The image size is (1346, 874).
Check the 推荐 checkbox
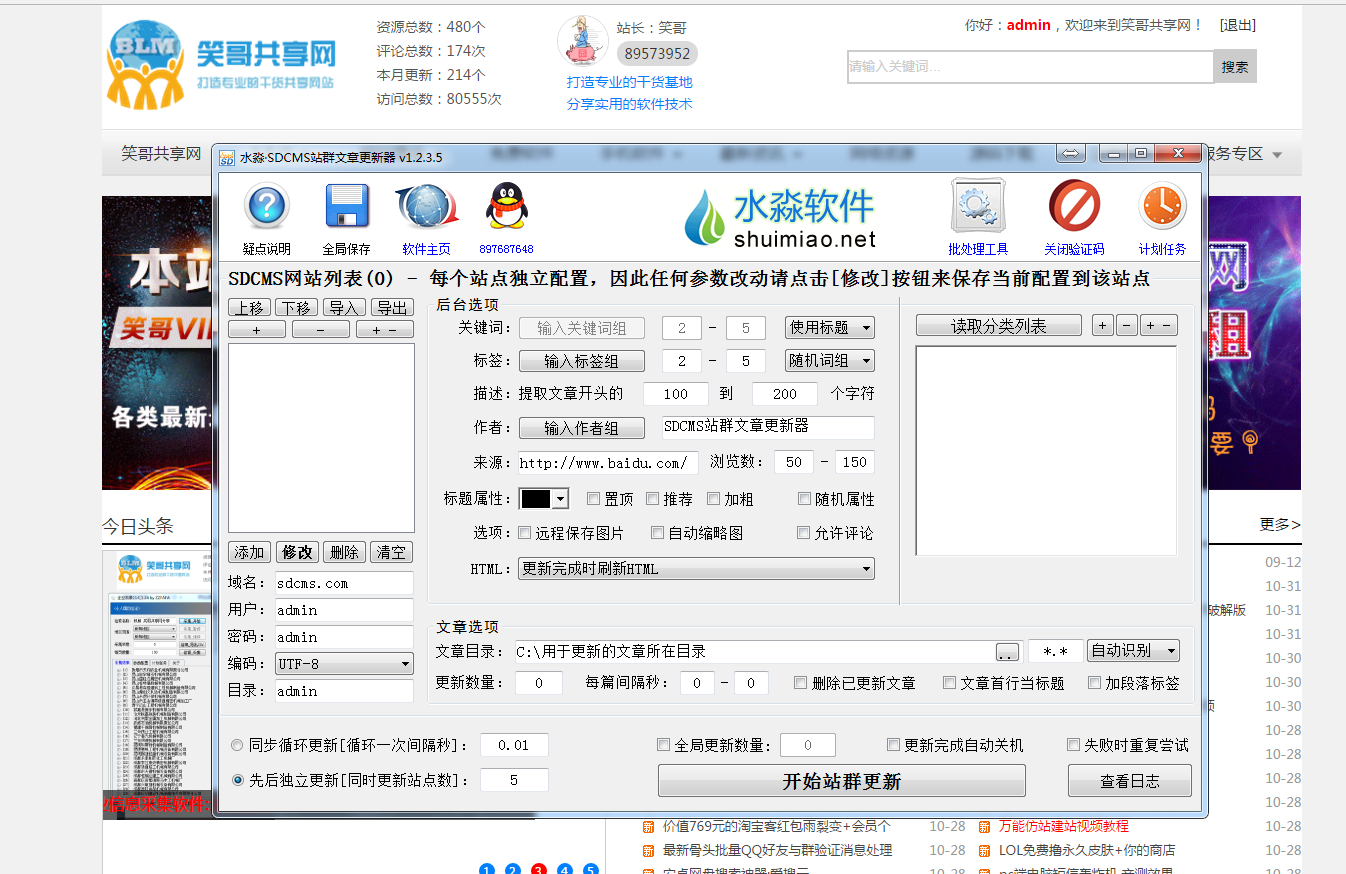tap(652, 499)
